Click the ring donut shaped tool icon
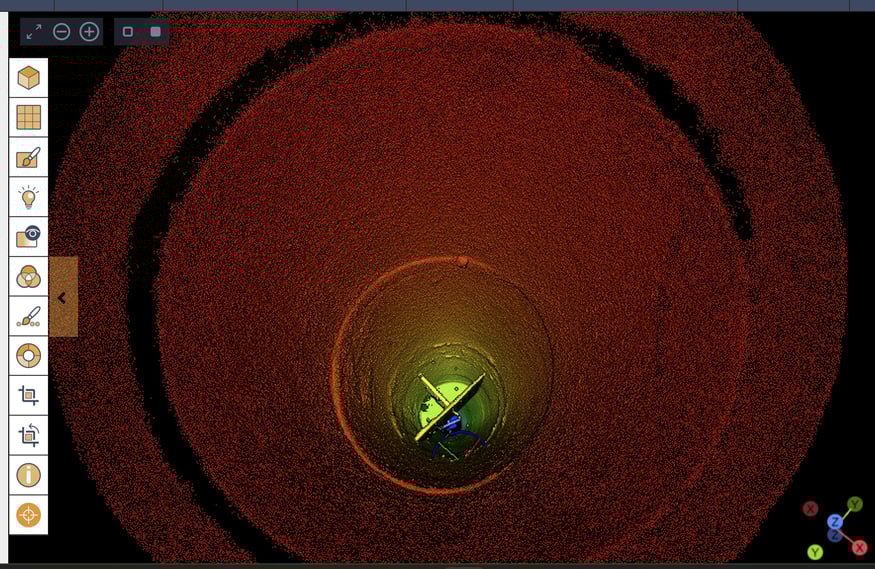 click(x=28, y=356)
